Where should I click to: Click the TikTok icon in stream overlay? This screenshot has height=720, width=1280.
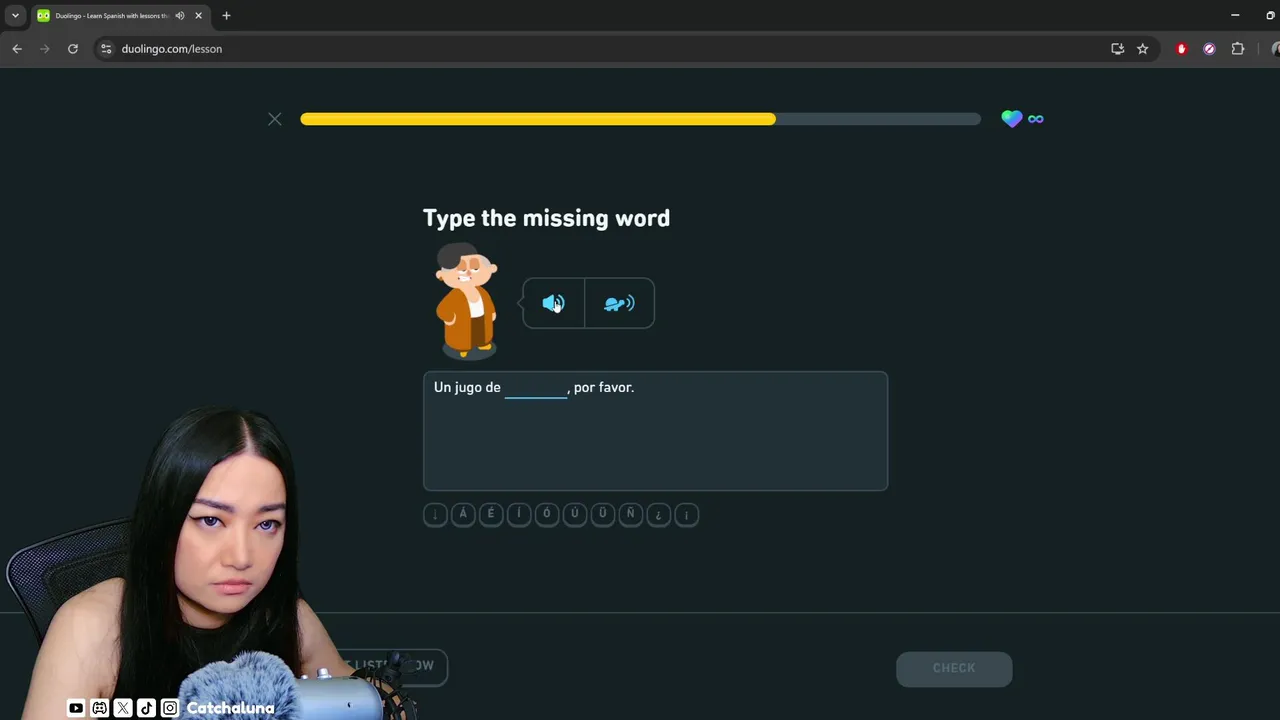[x=146, y=708]
